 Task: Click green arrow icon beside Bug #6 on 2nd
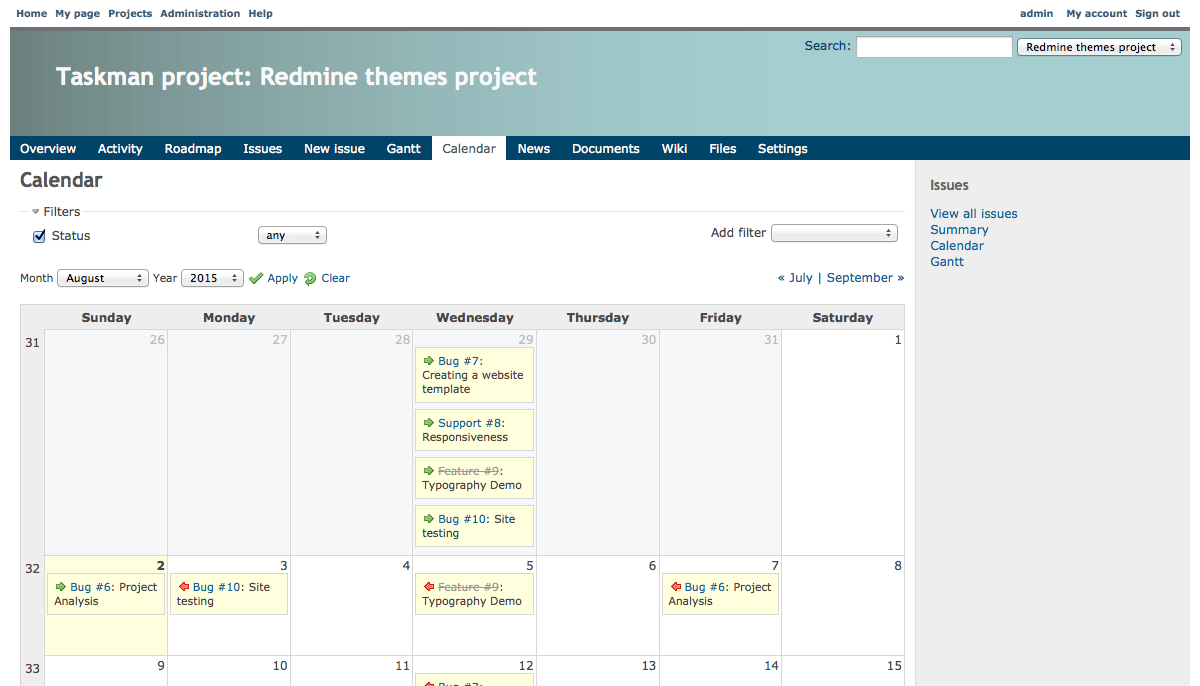tap(61, 586)
